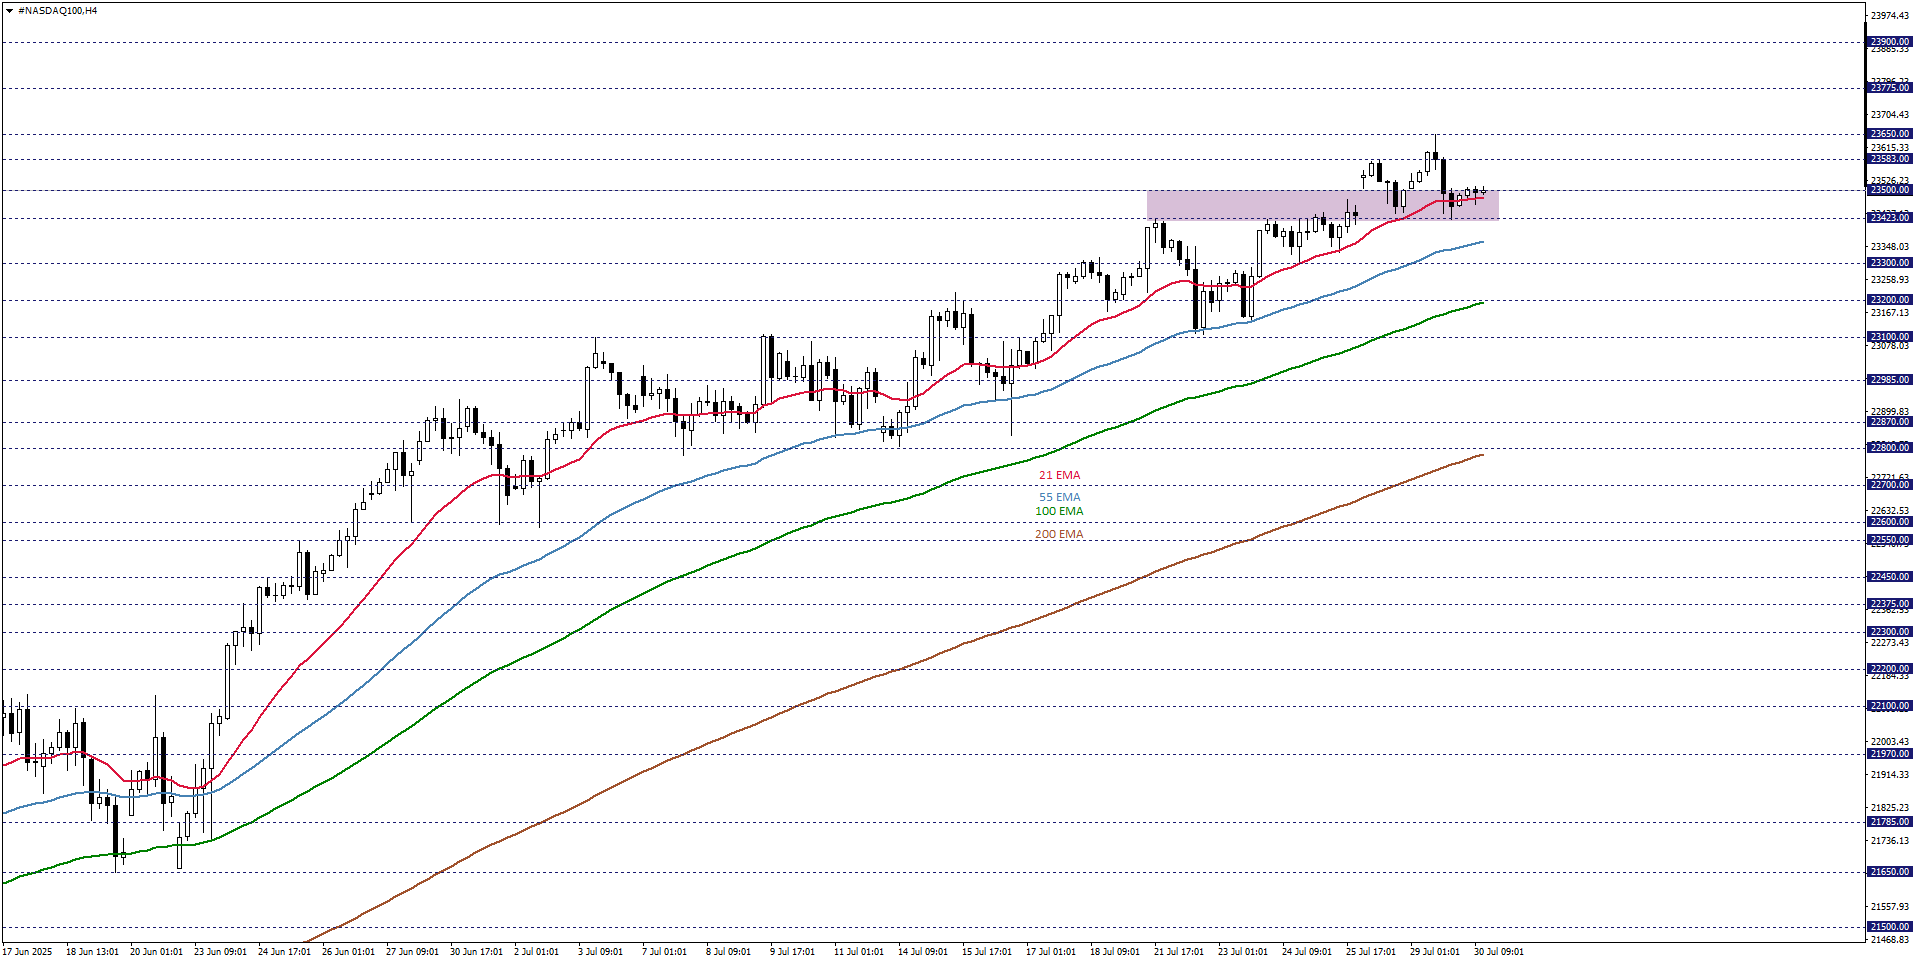Click the 23775.00 horizontal line price tag
1916x963 pixels.
(1890, 88)
